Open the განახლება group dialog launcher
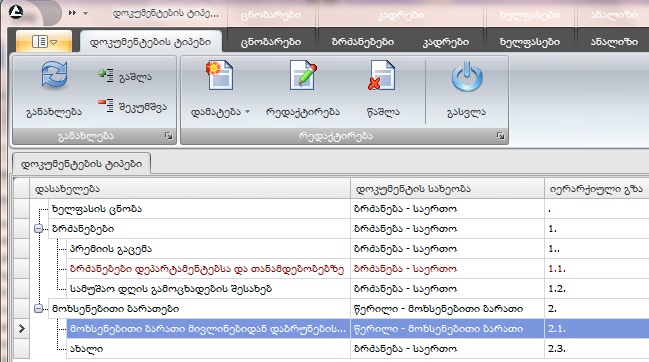 click(x=168, y=136)
